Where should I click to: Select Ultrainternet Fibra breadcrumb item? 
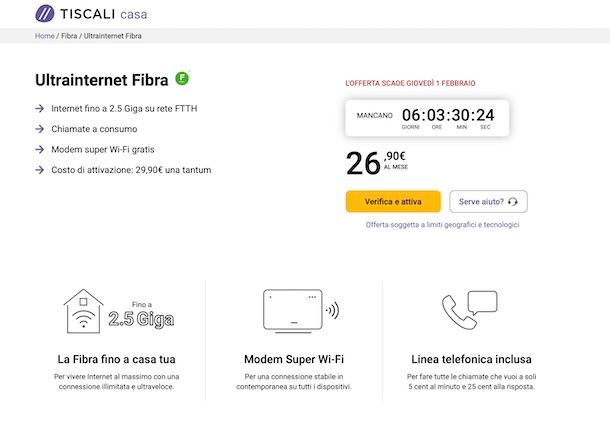click(x=113, y=36)
